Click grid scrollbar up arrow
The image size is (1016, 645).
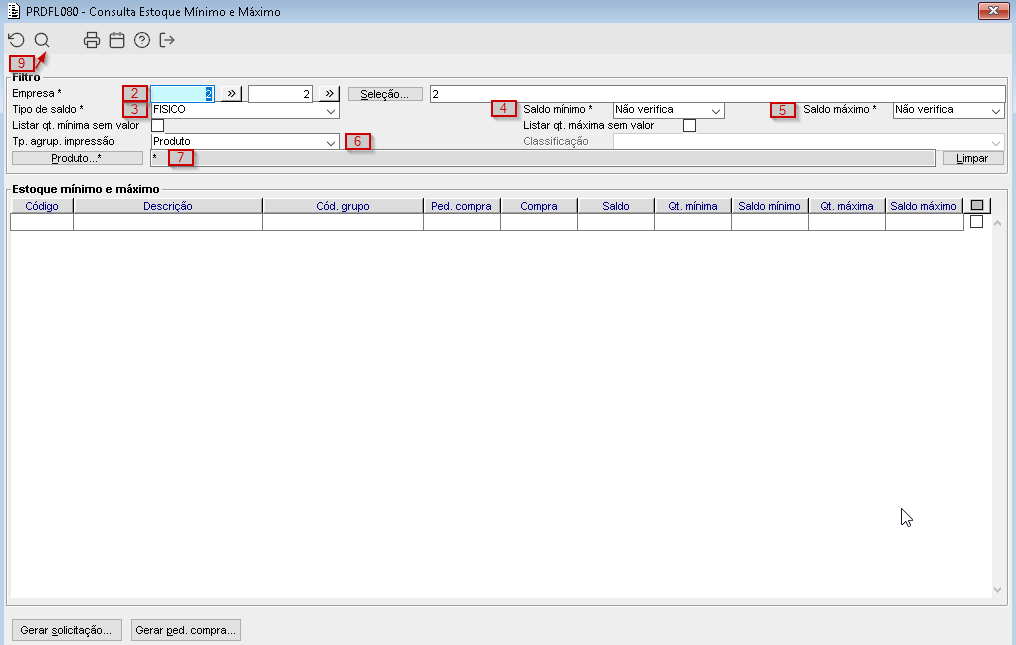997,223
